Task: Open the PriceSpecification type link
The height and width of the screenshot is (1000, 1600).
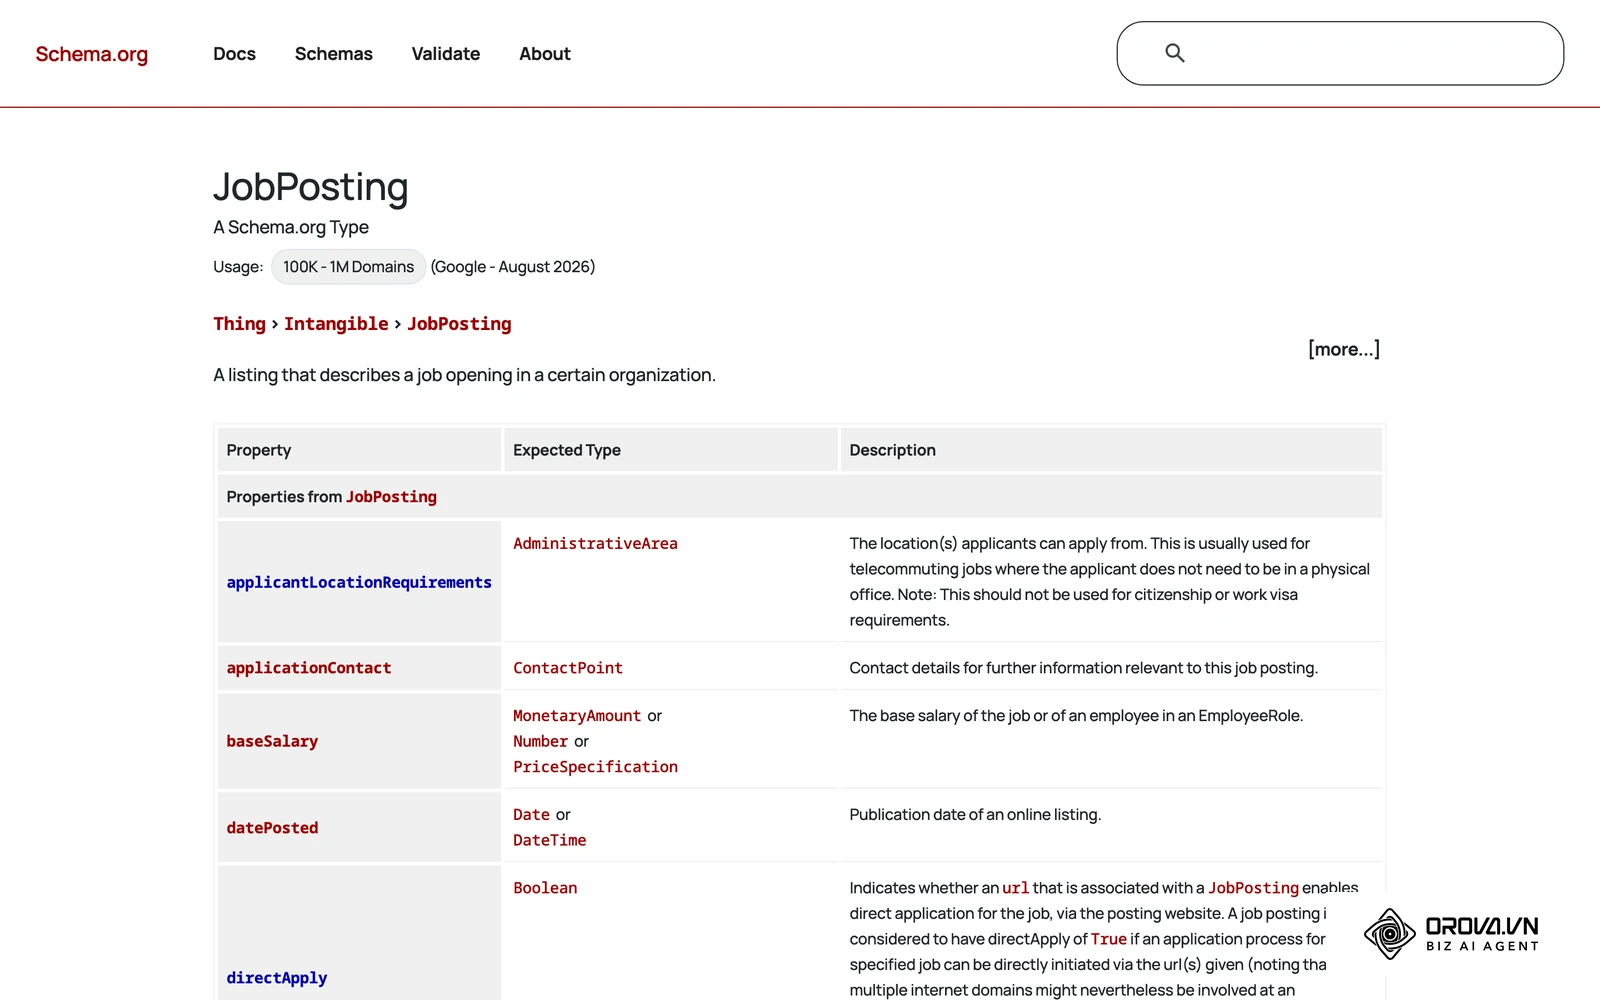Action: [595, 767]
